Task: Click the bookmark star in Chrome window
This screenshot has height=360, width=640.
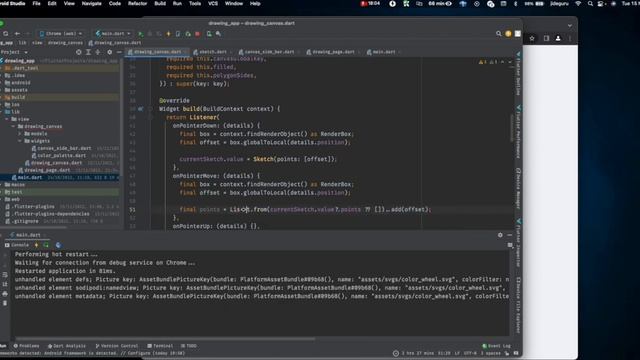Action: click(532, 38)
